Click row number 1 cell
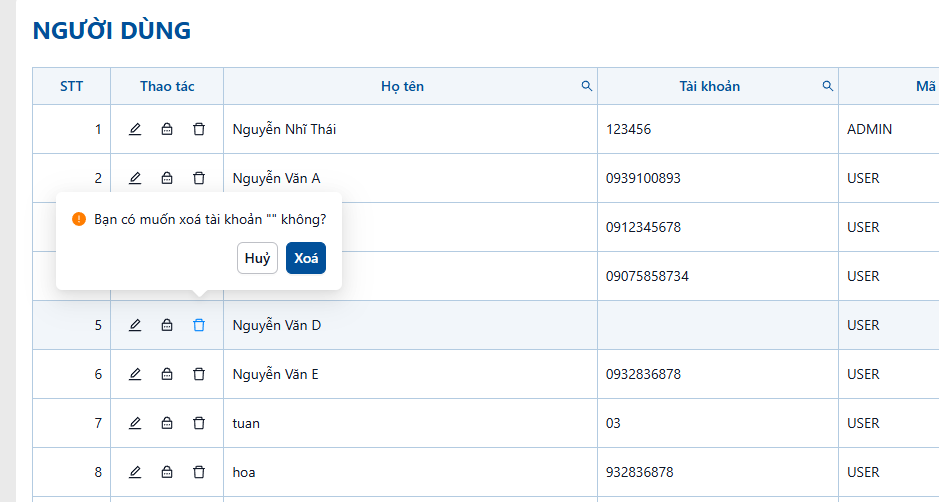This screenshot has height=502, width=939. pos(72,129)
